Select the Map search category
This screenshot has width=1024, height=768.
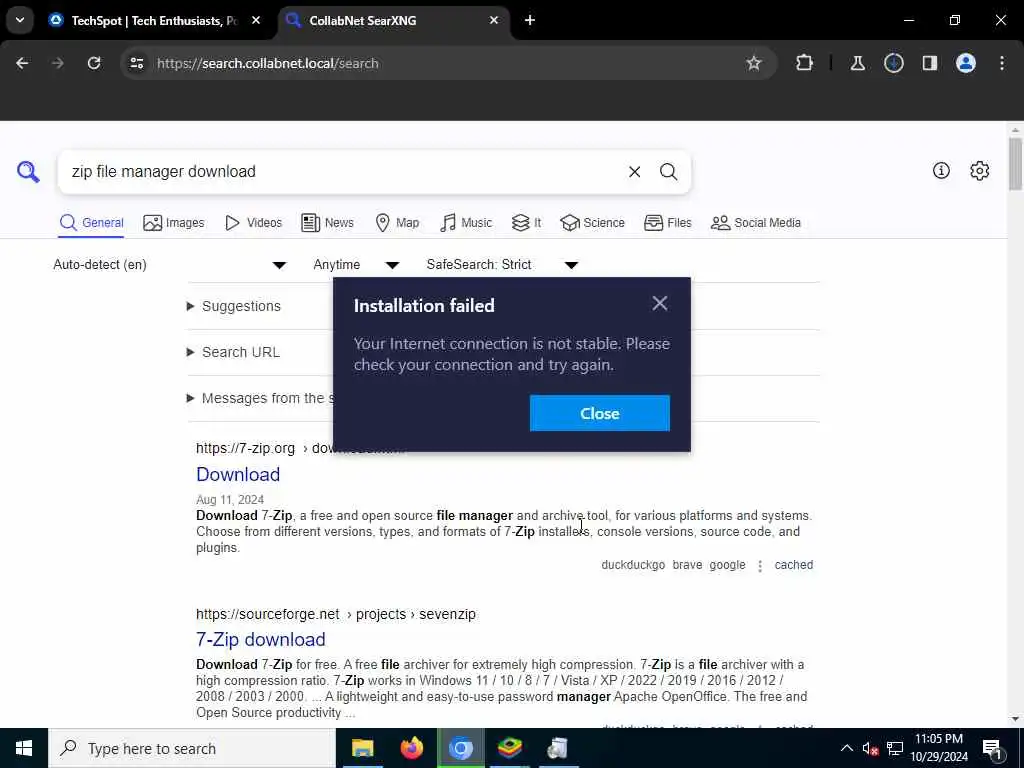(397, 223)
